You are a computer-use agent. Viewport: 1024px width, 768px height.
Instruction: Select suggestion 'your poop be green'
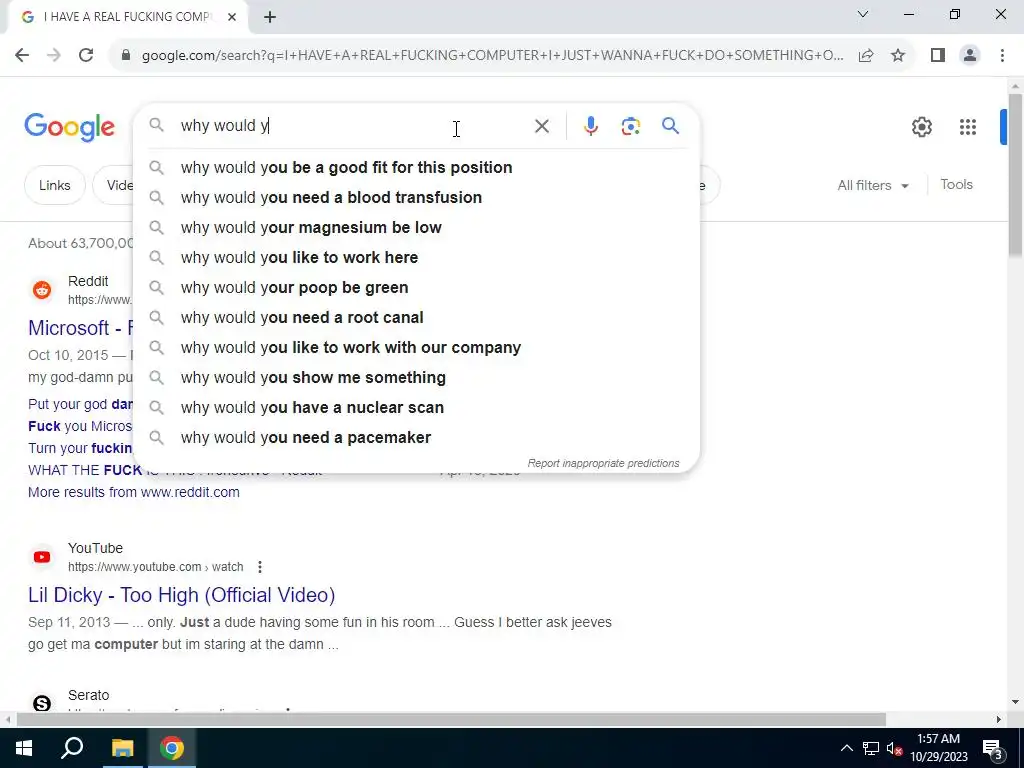tap(416, 287)
